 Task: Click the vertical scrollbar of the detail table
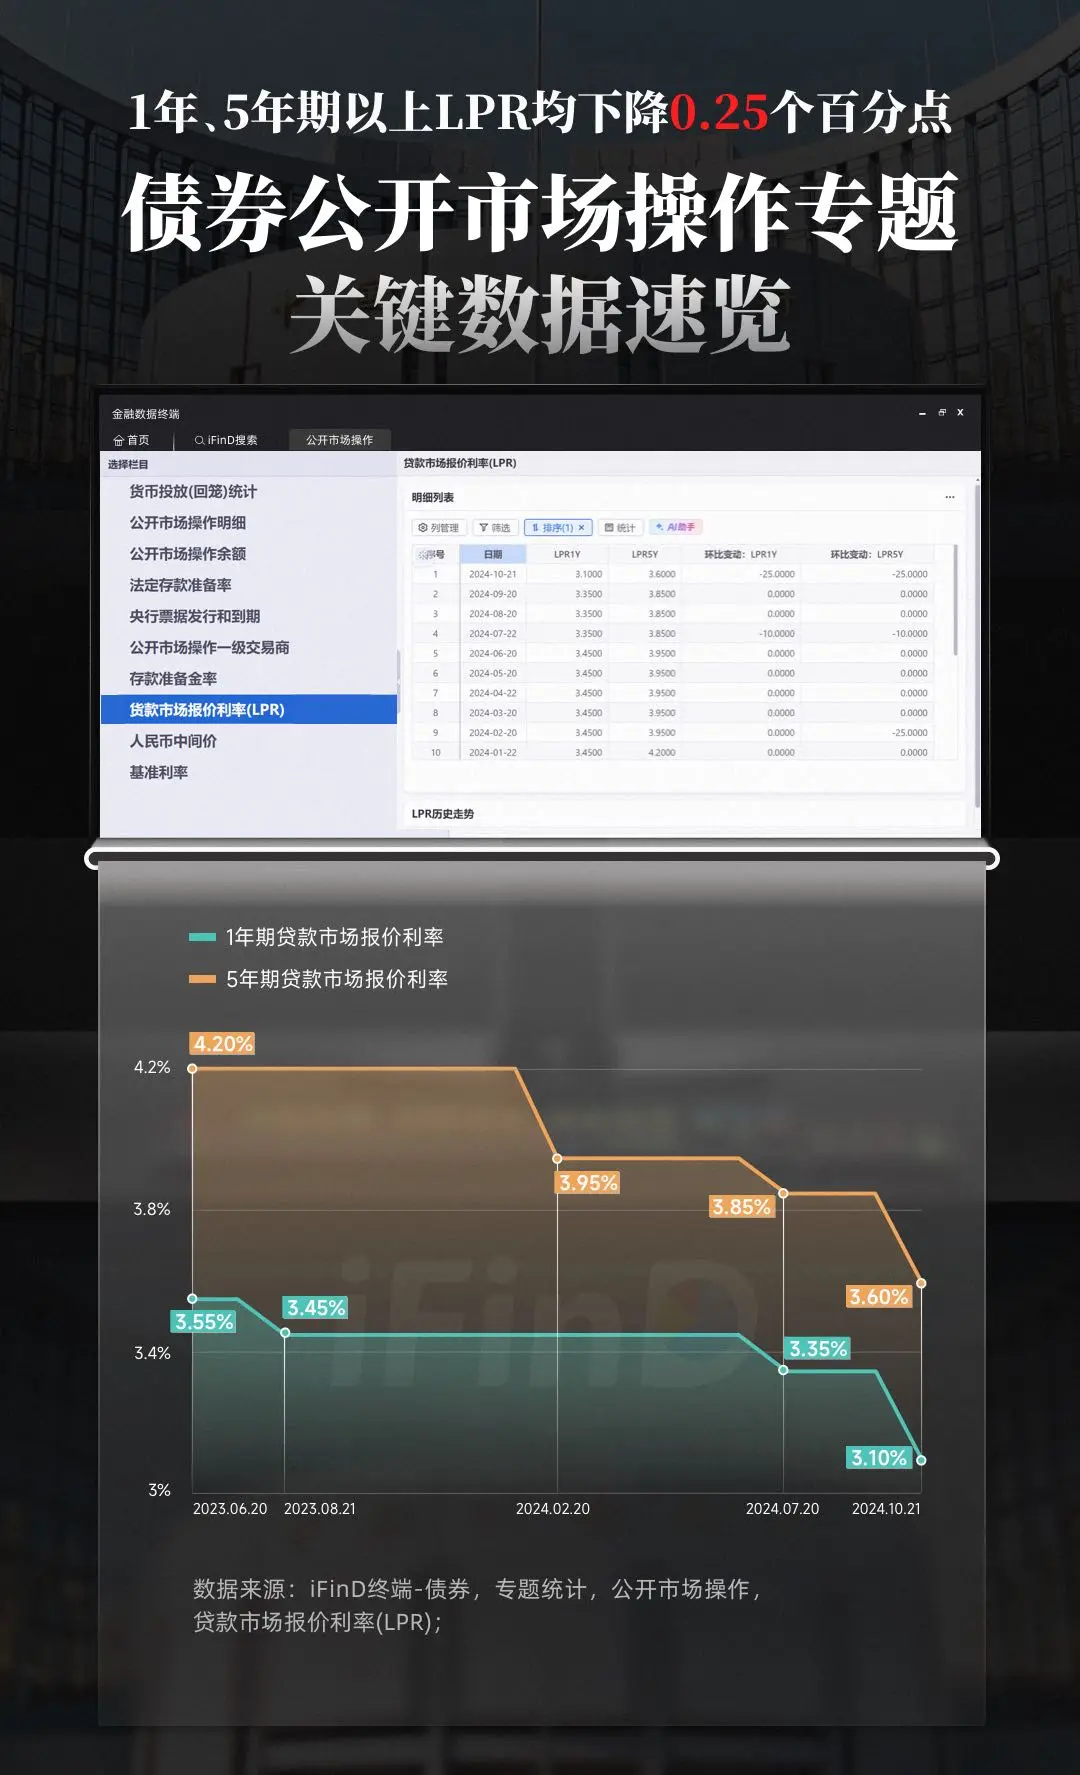pyautogui.click(x=955, y=600)
